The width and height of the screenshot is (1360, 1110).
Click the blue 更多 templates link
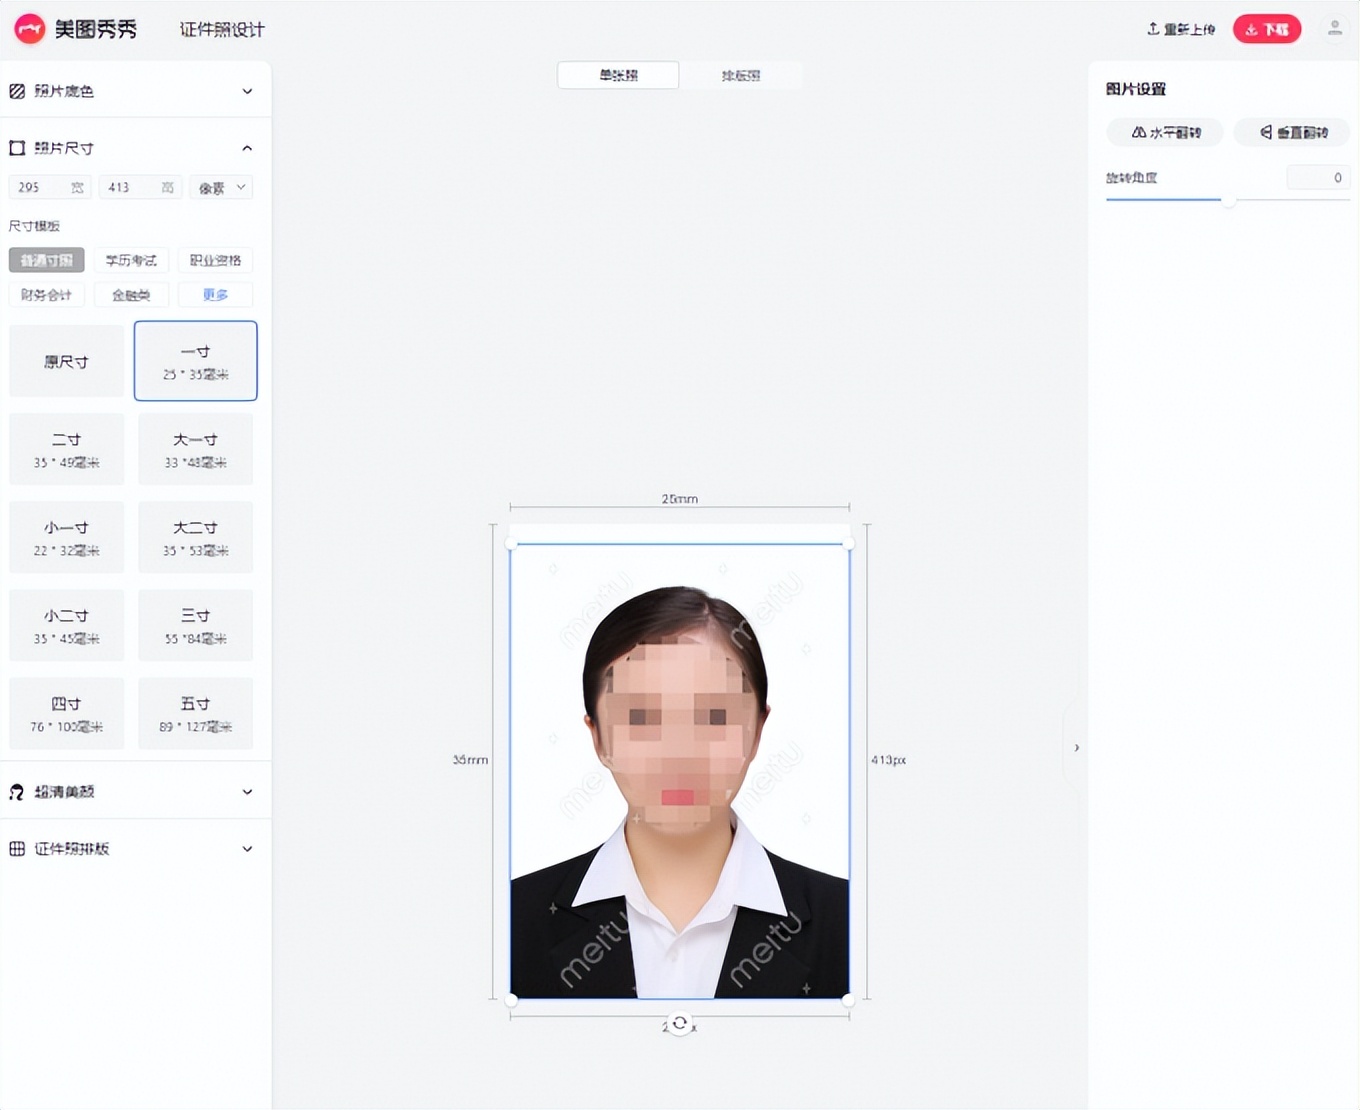[x=215, y=294]
